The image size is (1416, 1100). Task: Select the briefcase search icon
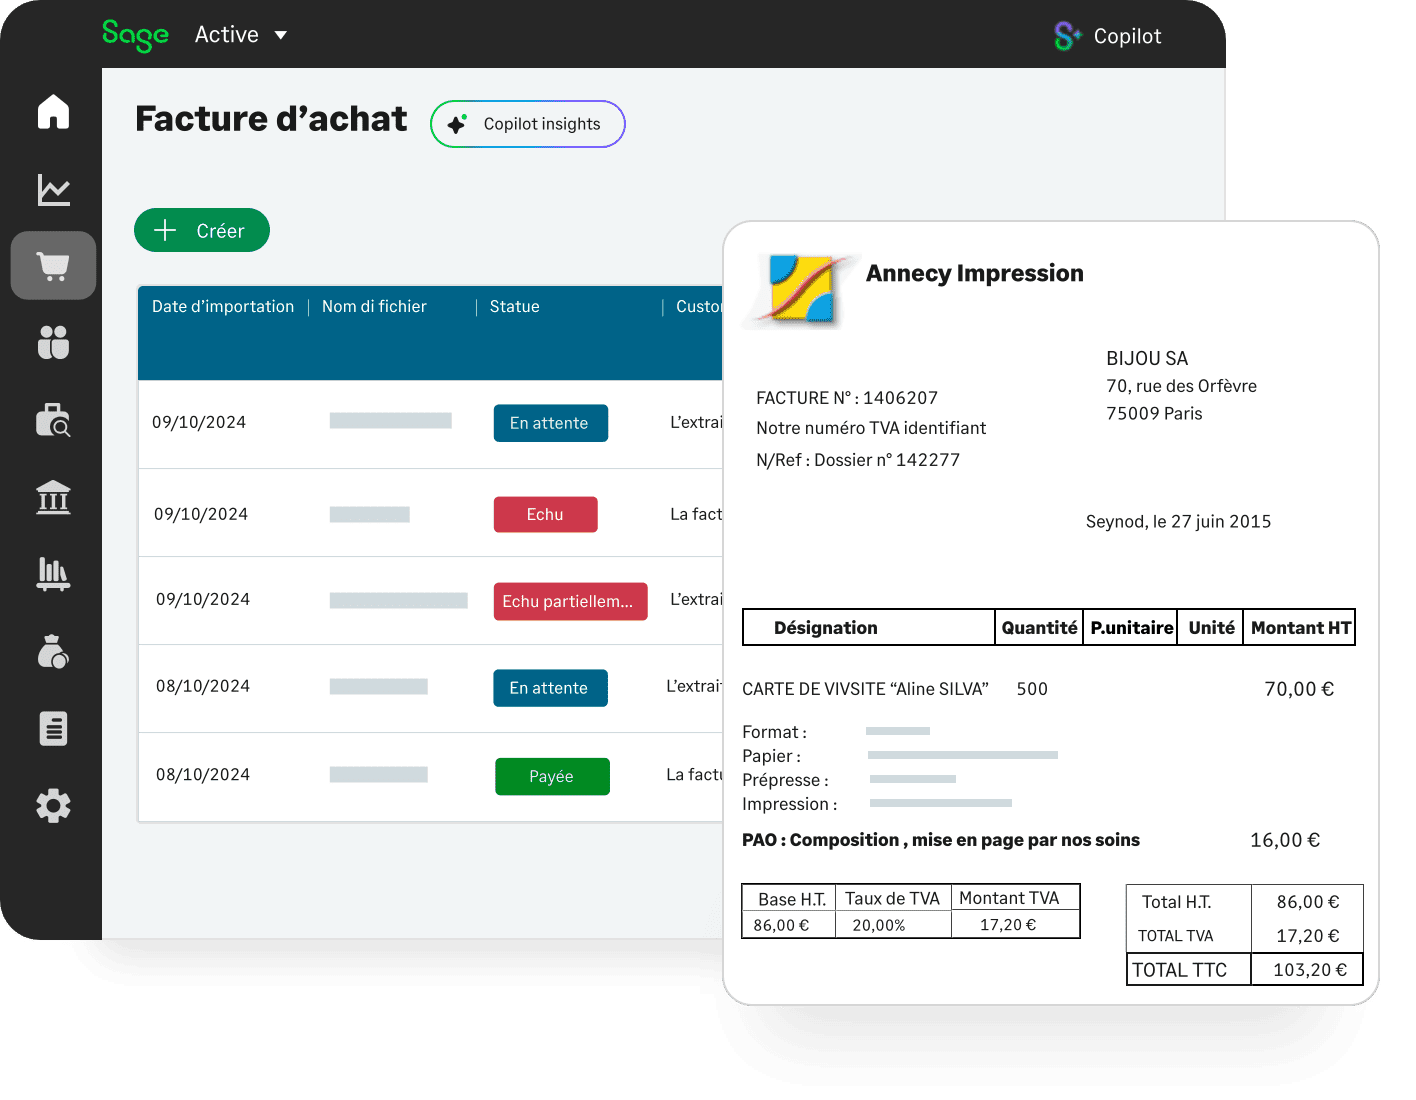click(52, 420)
